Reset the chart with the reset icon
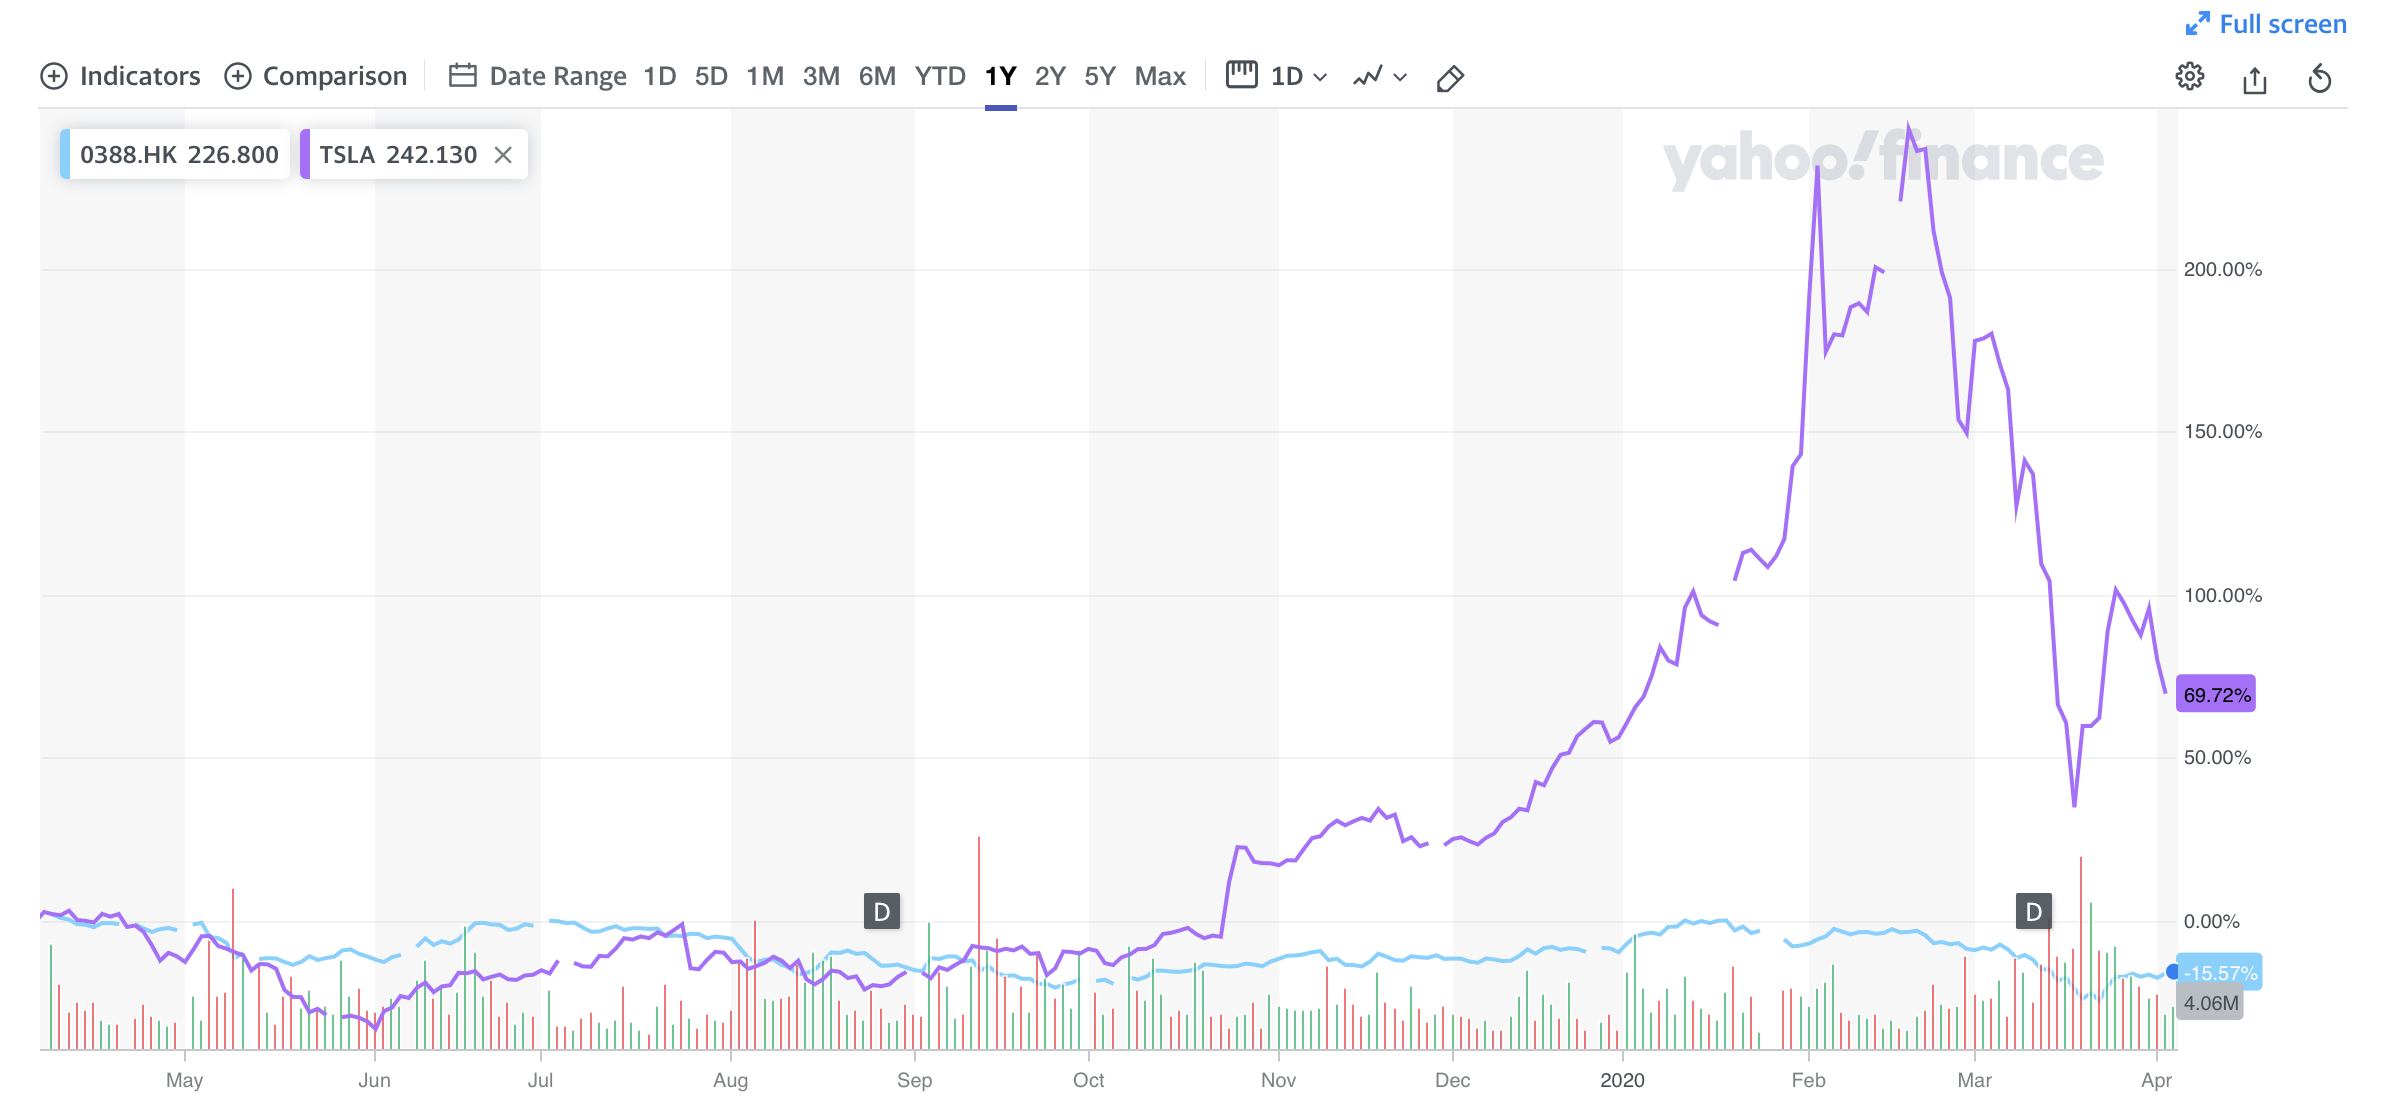This screenshot has width=2388, height=1112. [2320, 78]
